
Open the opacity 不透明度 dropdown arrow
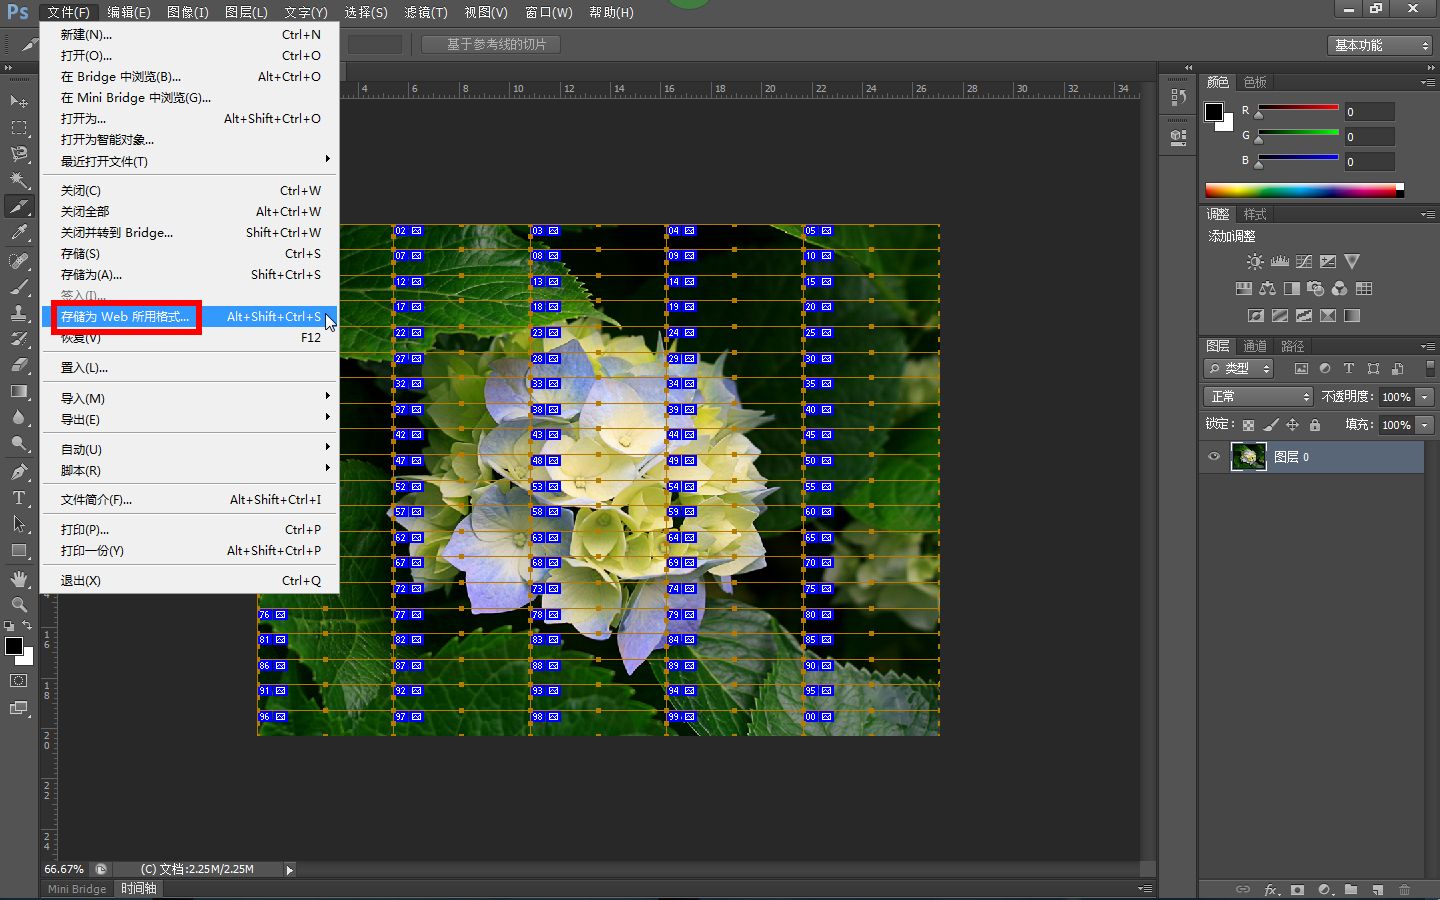coord(1425,397)
